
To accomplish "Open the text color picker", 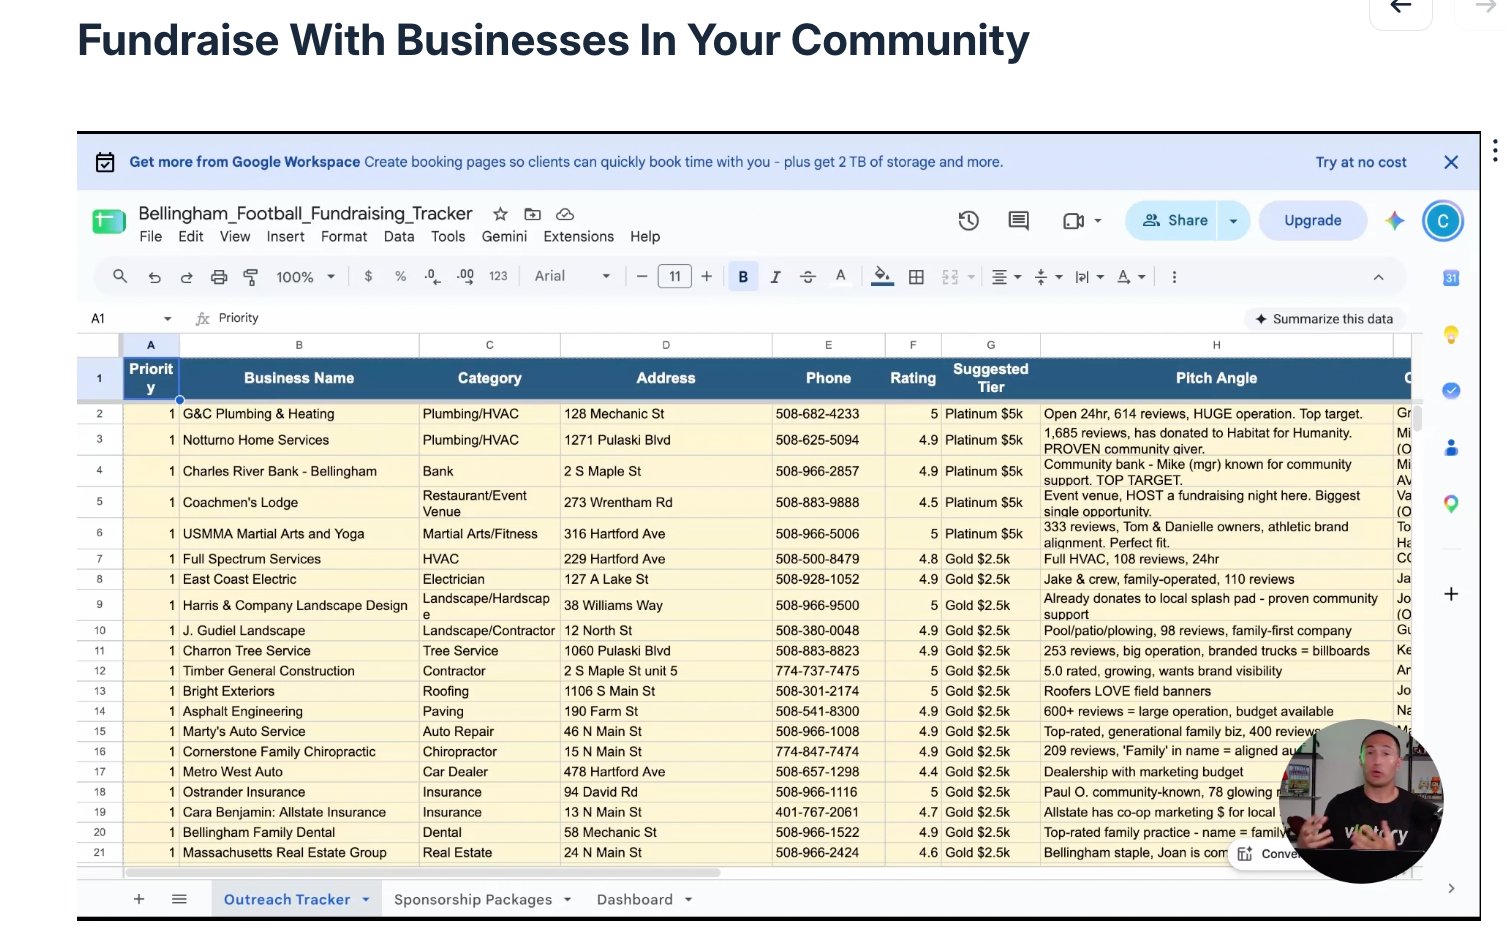I will (x=840, y=277).
